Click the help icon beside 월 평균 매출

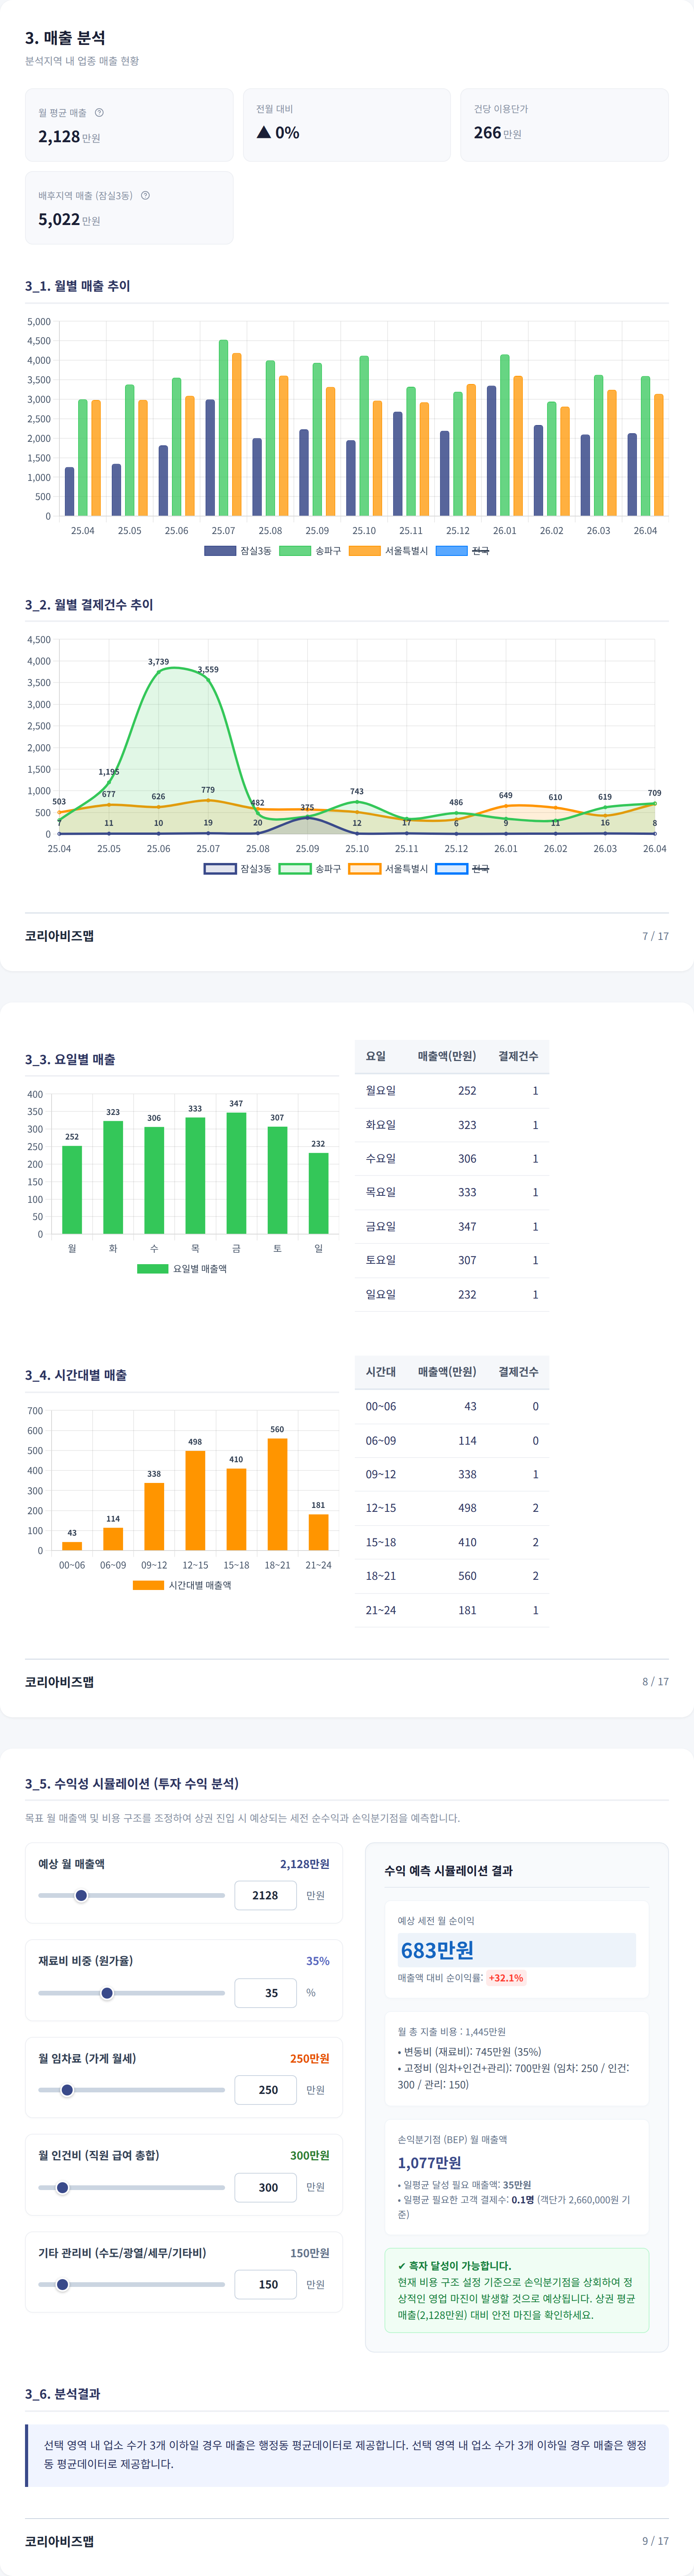click(99, 113)
